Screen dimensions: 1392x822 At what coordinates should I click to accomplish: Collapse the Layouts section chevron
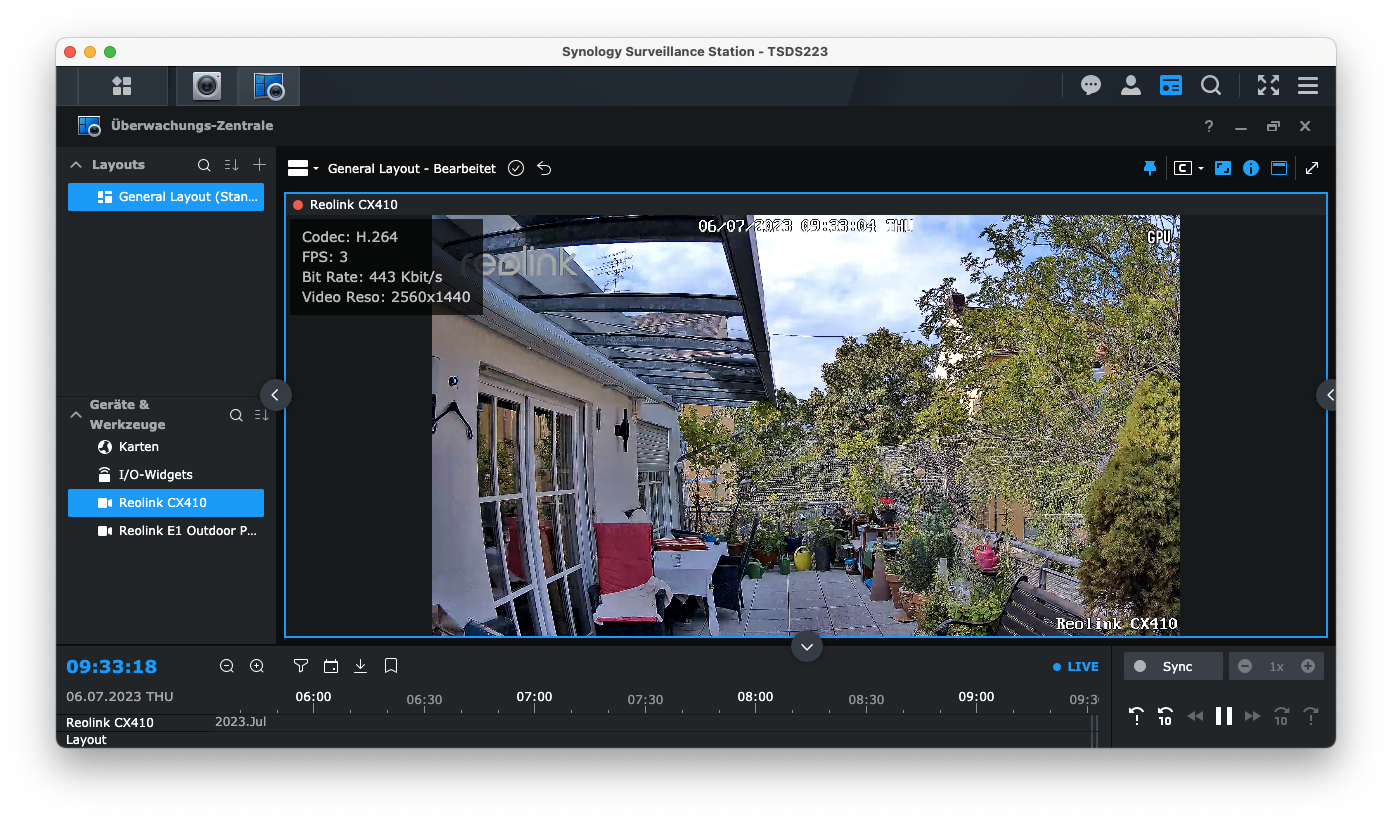(76, 165)
